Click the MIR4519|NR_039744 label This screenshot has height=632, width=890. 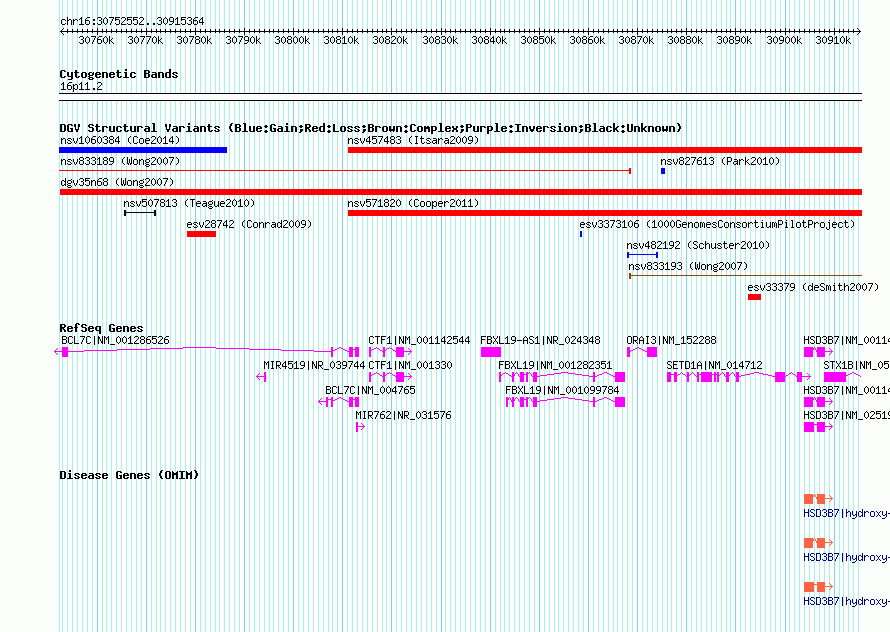click(x=314, y=365)
